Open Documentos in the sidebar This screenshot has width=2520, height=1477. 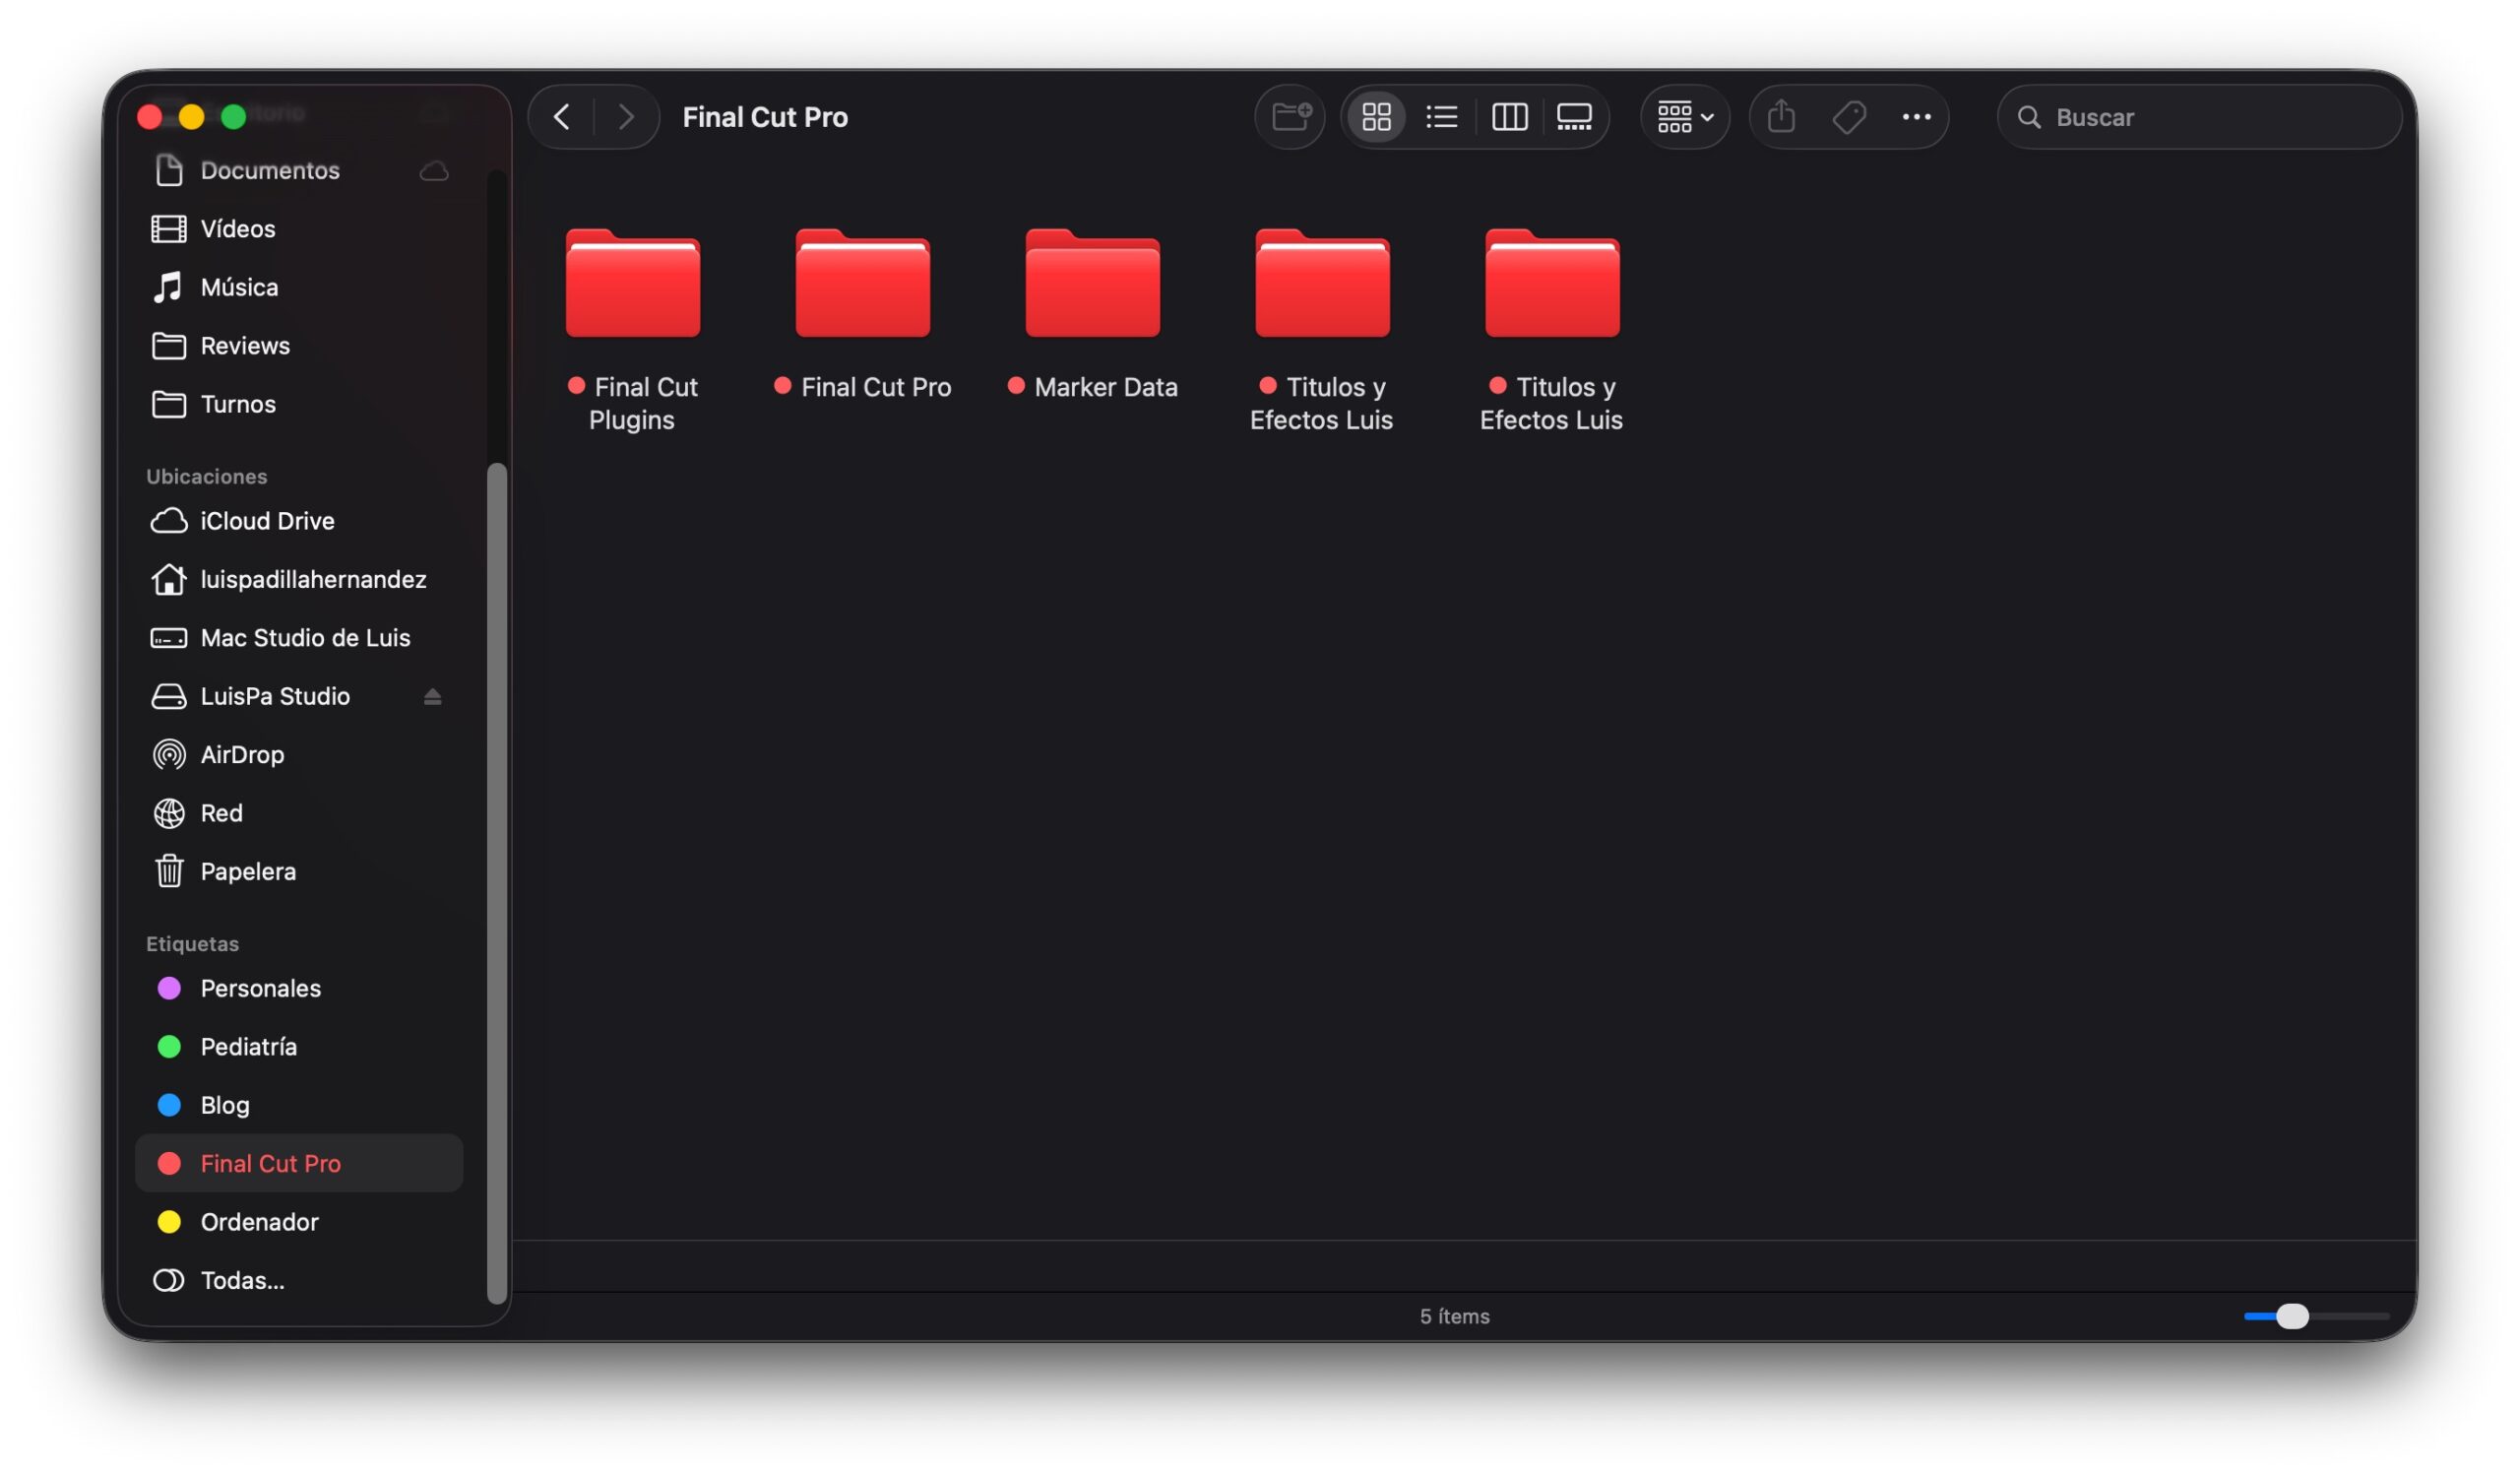(x=299, y=170)
